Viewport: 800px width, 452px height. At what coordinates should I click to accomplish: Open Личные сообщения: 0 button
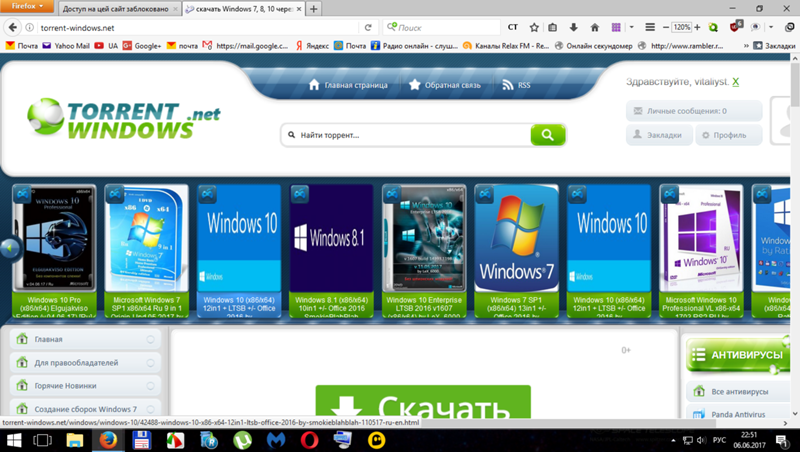coord(694,111)
